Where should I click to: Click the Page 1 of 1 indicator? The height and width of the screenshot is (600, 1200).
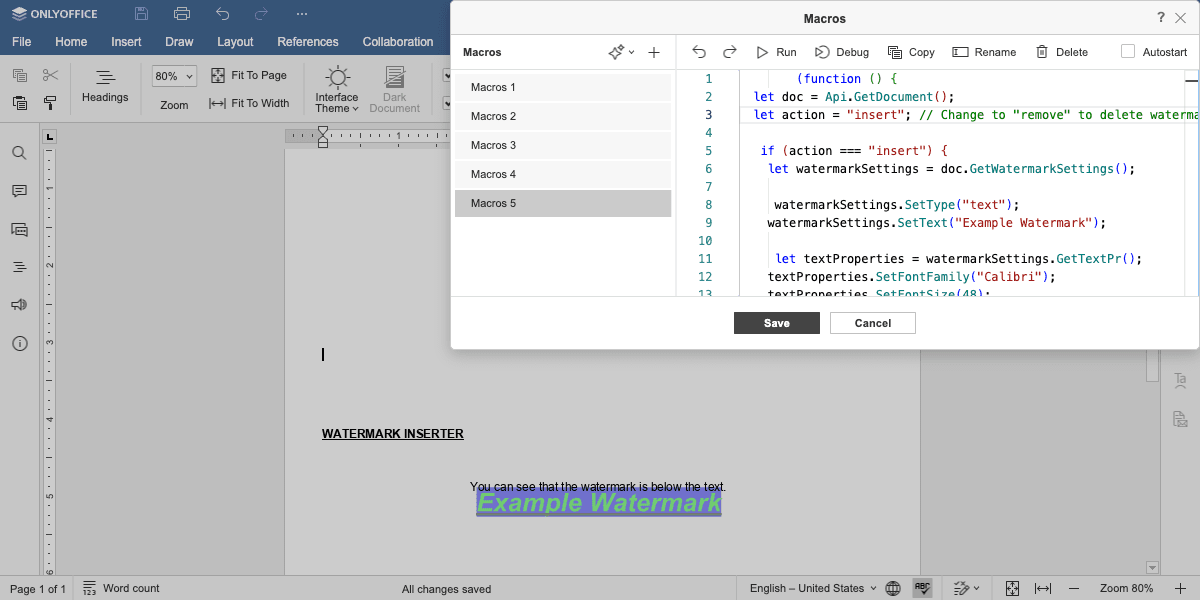(x=38, y=588)
